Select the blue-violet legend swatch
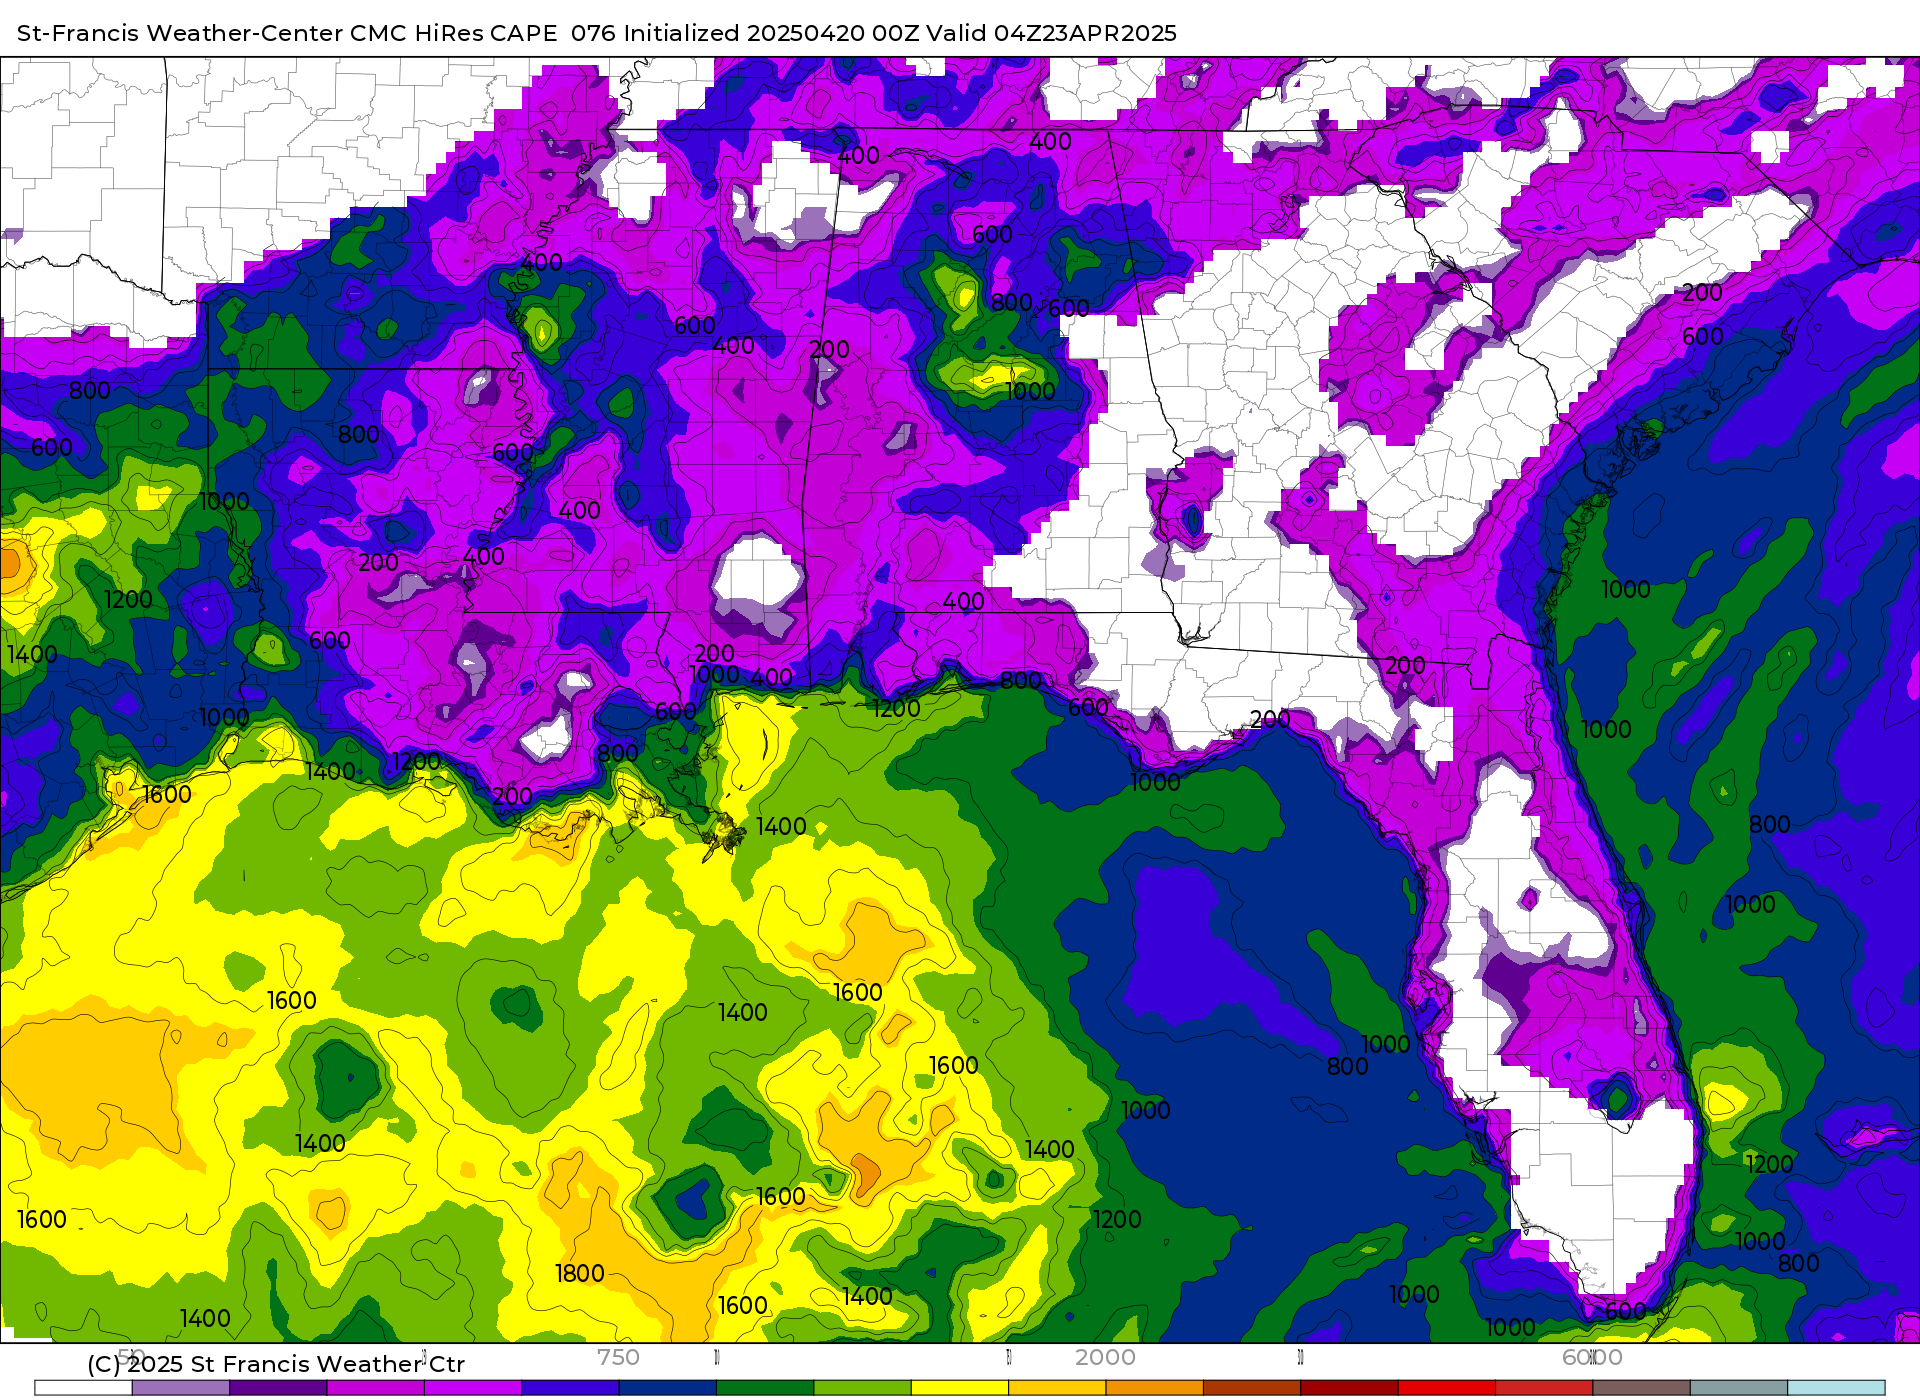 coord(570,1388)
